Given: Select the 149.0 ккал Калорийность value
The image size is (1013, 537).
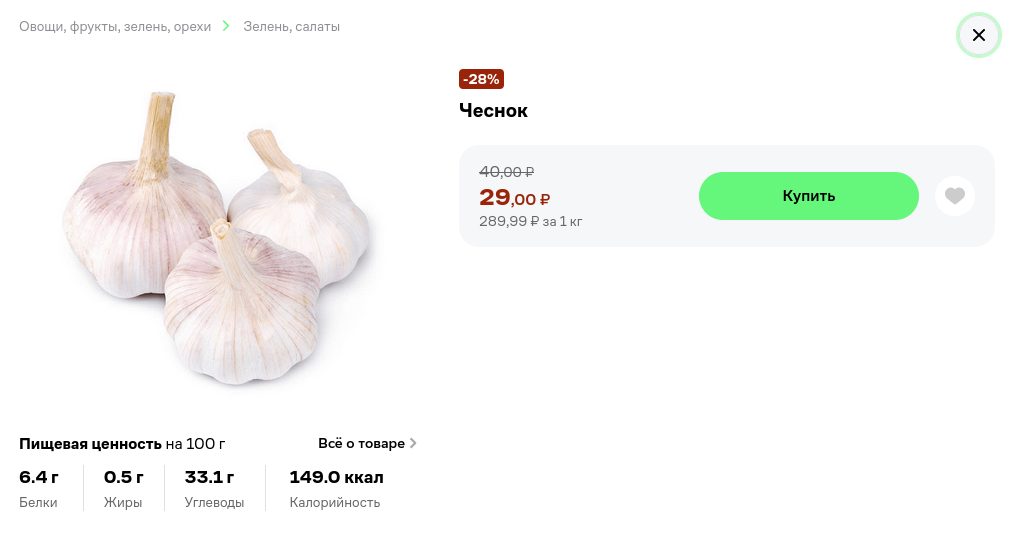Looking at the screenshot, I should tap(336, 478).
